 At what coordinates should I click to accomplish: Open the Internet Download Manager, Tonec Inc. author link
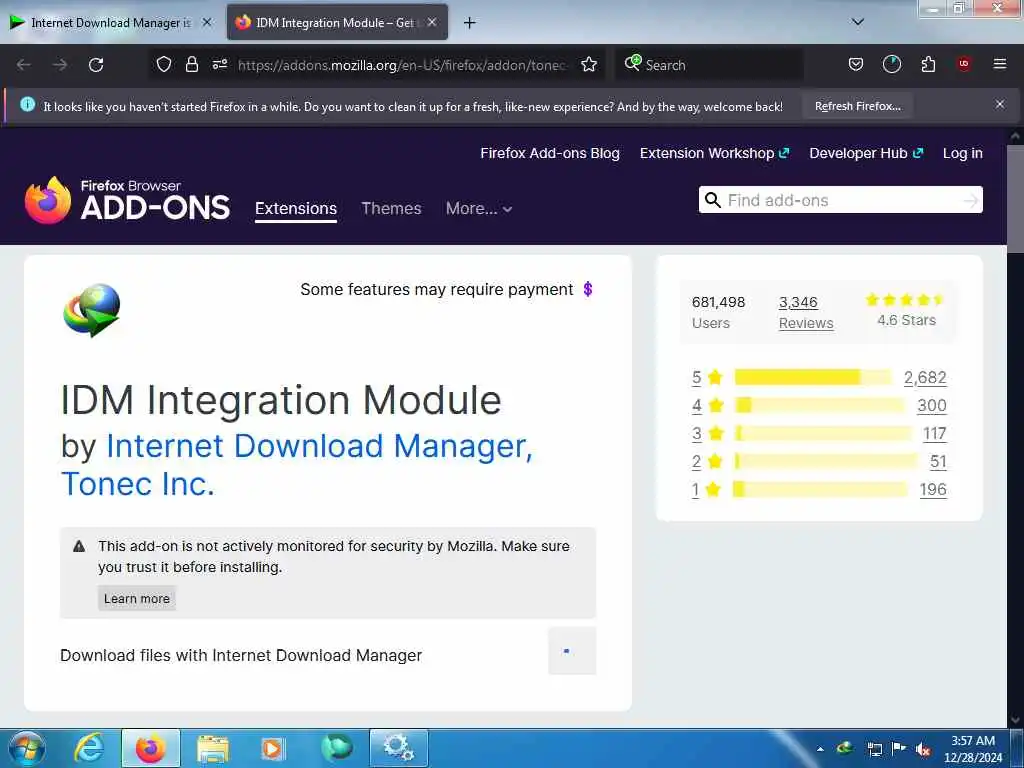(297, 465)
